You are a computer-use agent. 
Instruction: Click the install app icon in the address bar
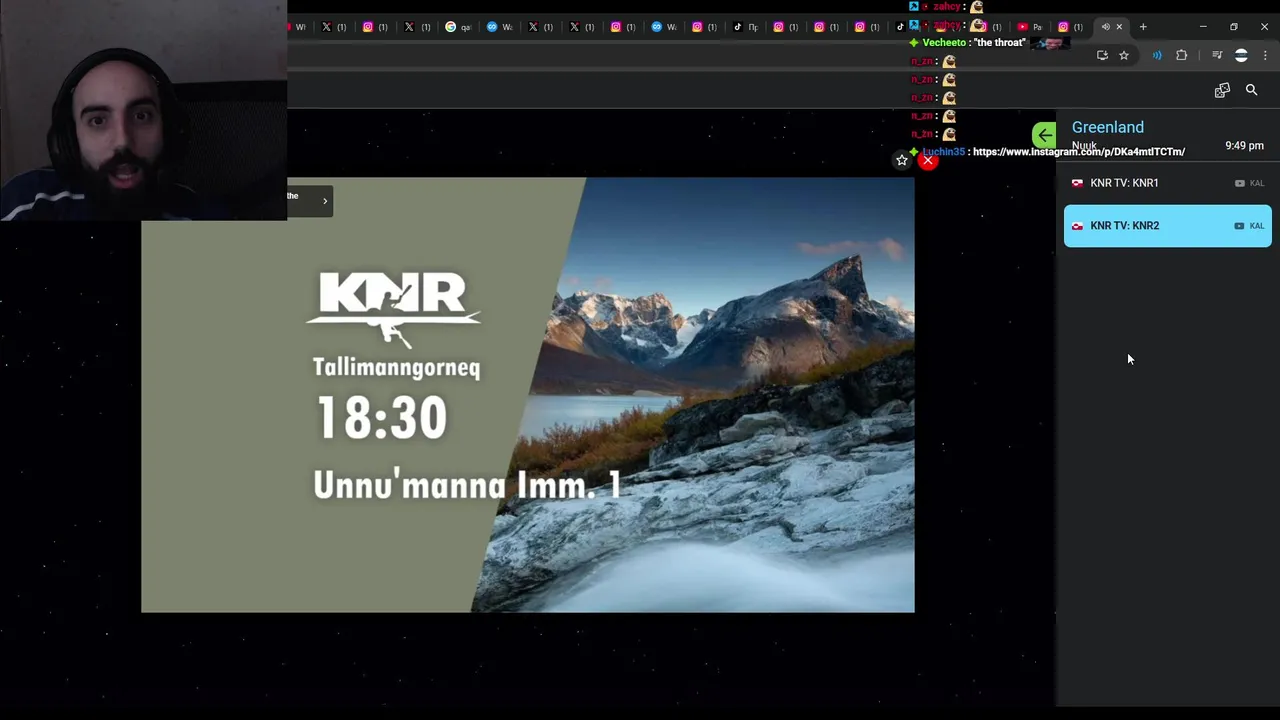pos(1102,56)
